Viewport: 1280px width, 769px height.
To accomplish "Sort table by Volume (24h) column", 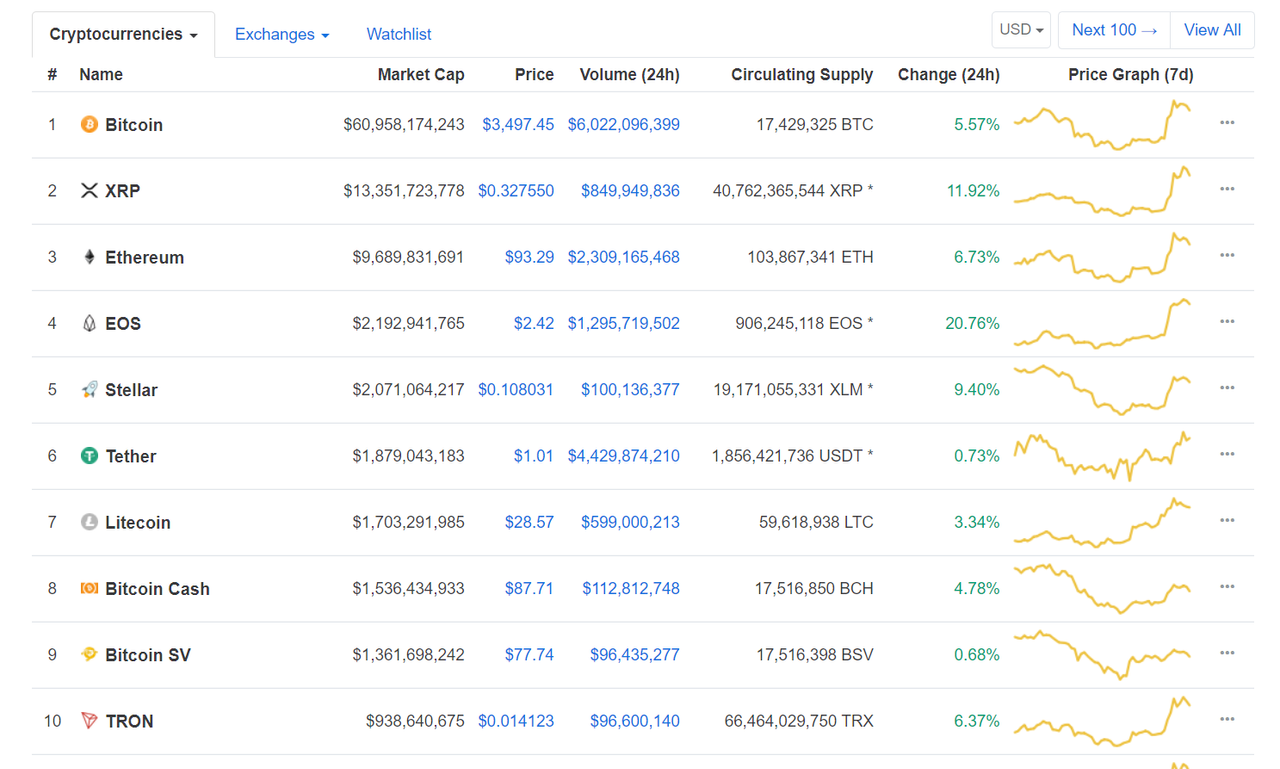I will coord(630,75).
